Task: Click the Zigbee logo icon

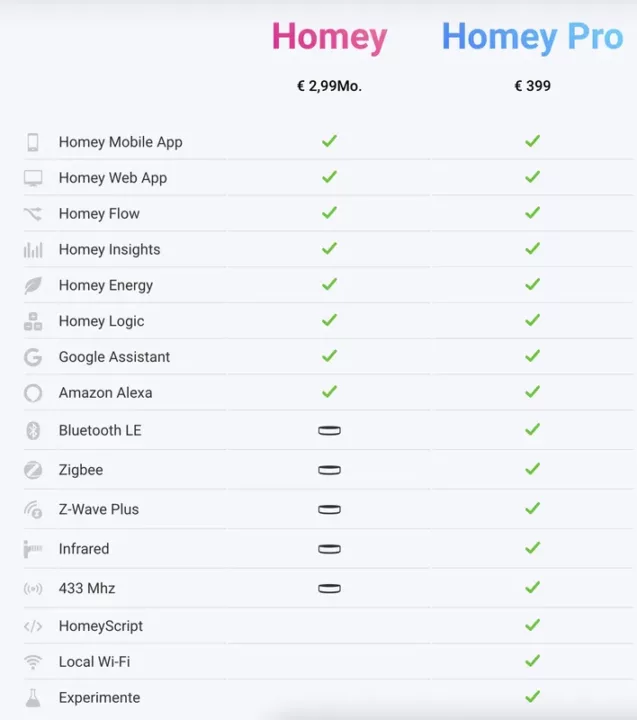Action: (33, 470)
